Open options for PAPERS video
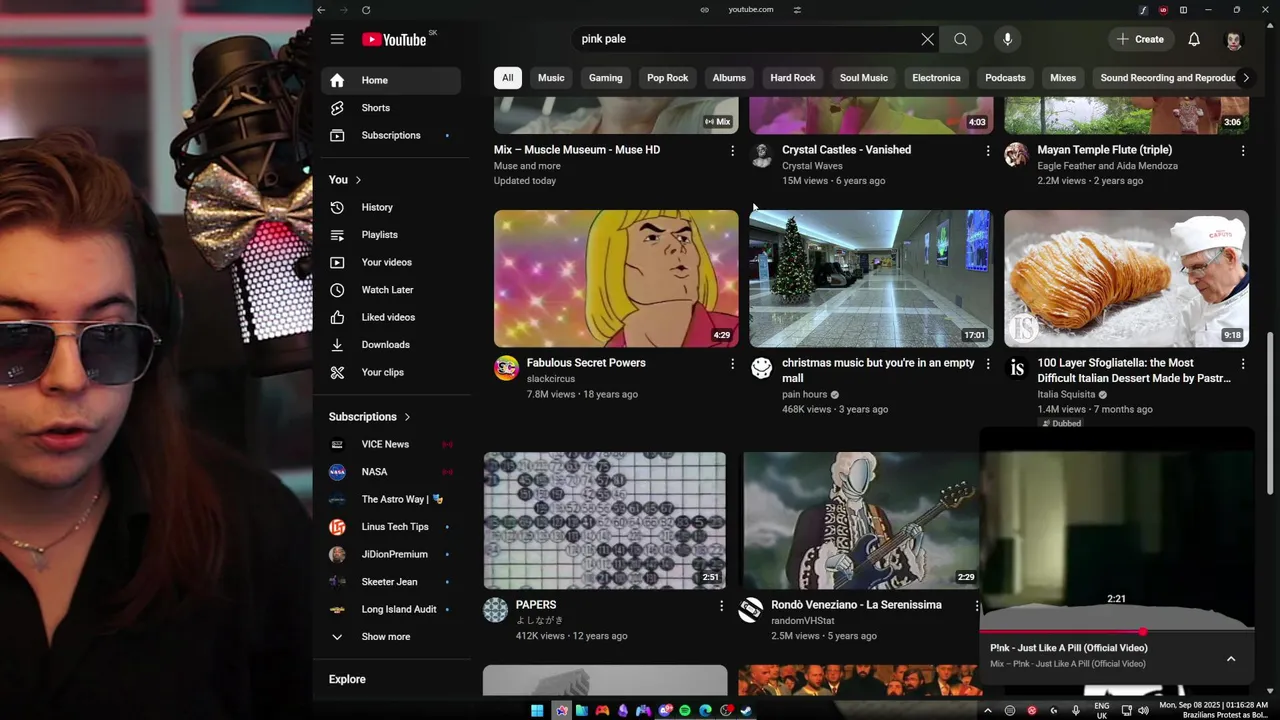Screen dimensions: 1280x720 (721, 606)
